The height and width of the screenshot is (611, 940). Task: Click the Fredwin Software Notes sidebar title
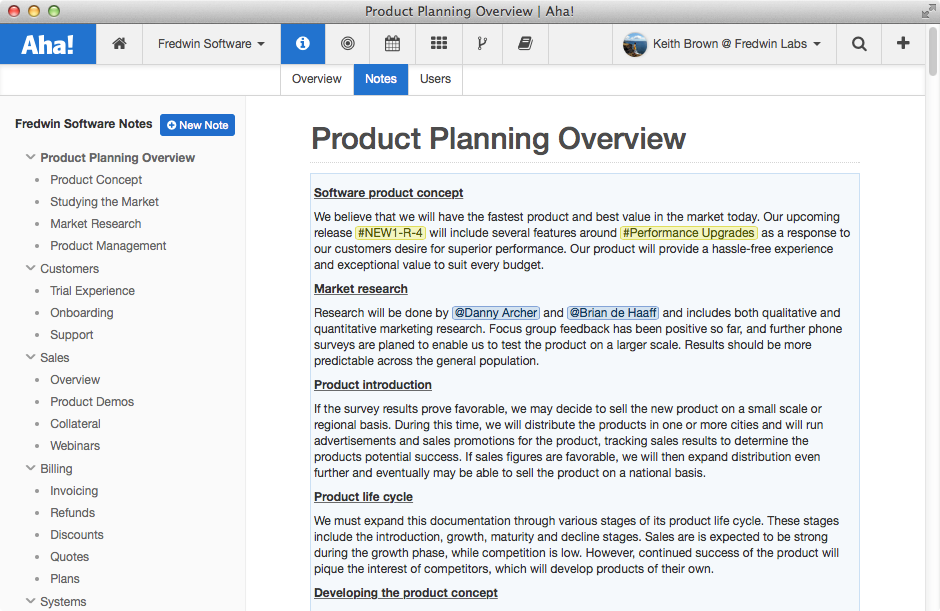pos(83,124)
